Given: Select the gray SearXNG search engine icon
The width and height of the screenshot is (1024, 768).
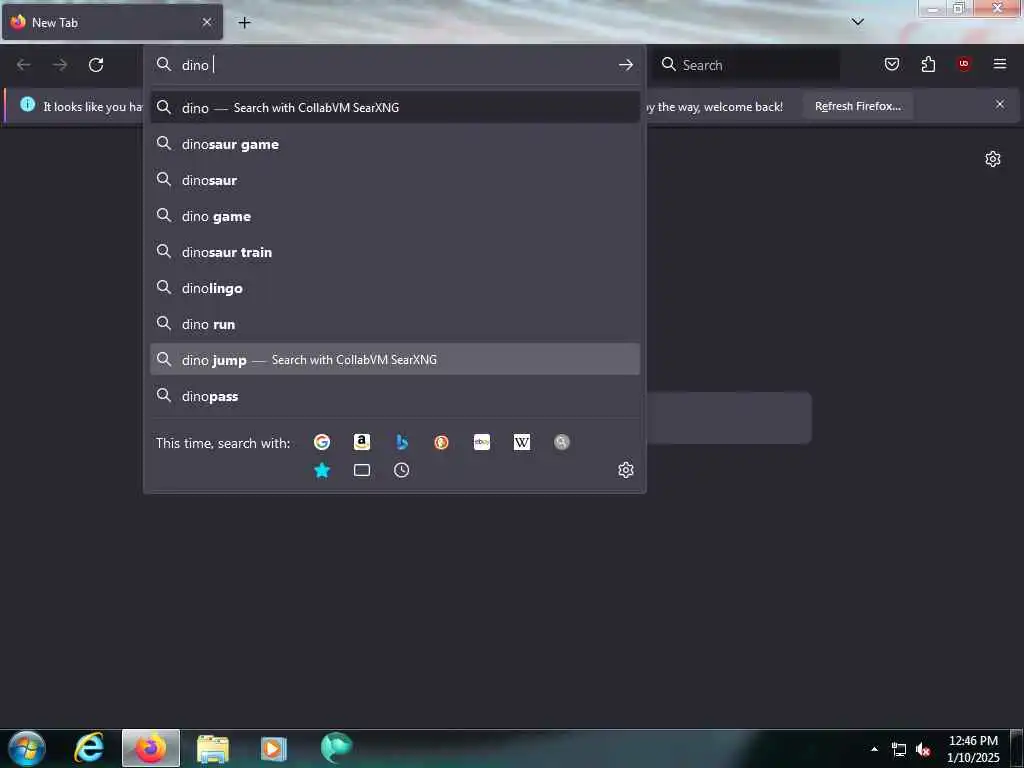Looking at the screenshot, I should (562, 442).
